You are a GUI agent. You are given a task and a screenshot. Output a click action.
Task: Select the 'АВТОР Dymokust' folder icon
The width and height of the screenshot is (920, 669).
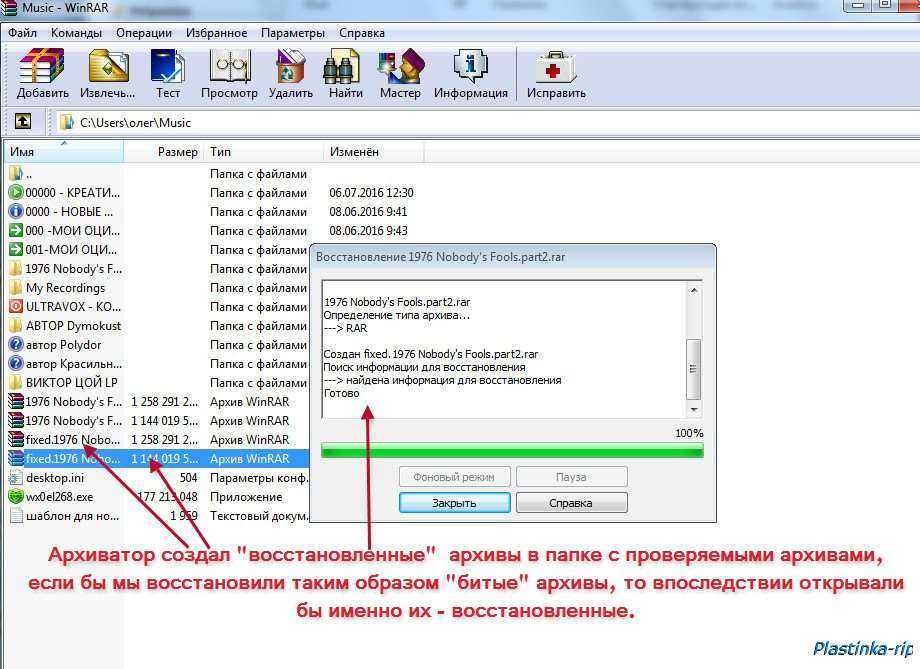click(x=16, y=326)
